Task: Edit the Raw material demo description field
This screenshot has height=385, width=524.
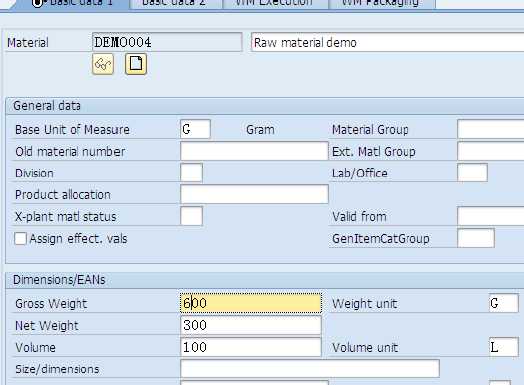Action: (387, 42)
